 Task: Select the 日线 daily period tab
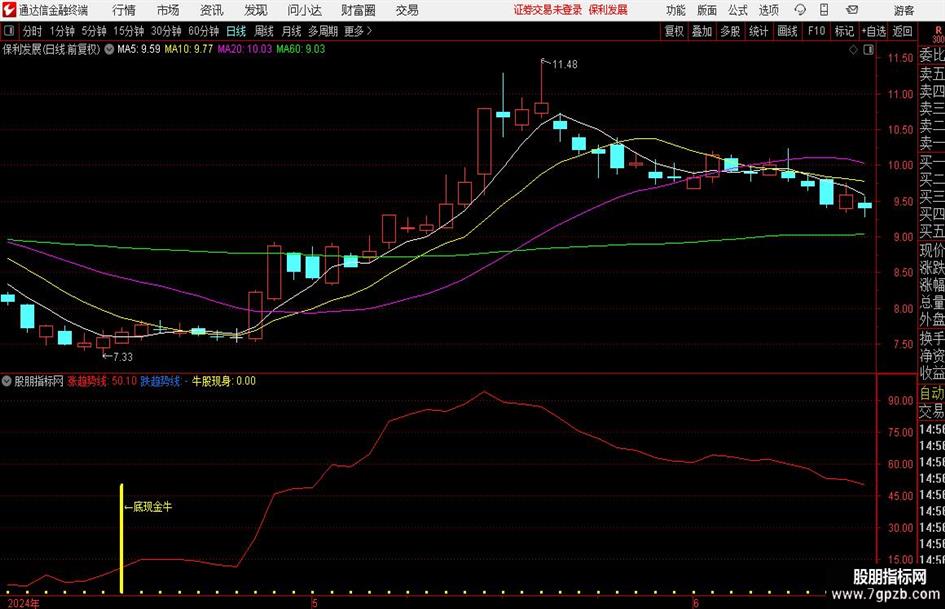[x=236, y=31]
